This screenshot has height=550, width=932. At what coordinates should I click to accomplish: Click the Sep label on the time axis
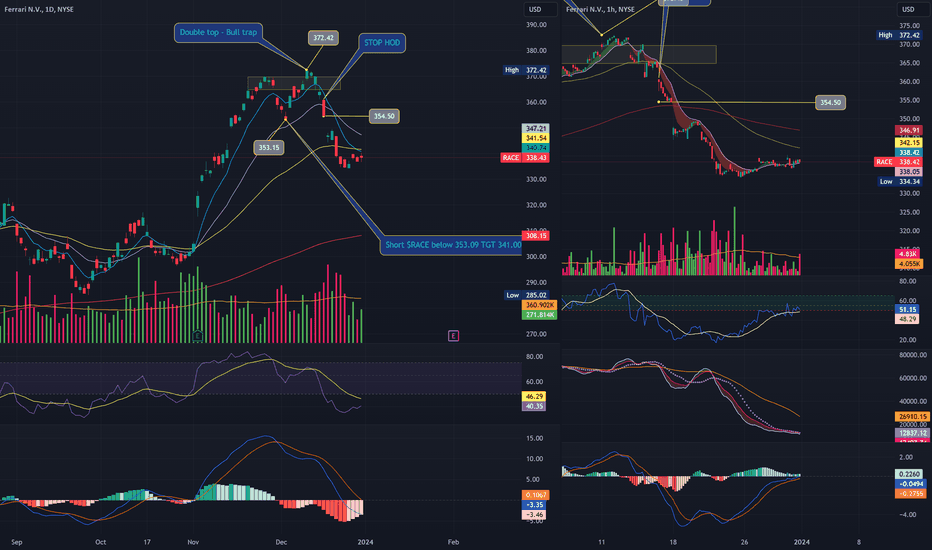(x=17, y=542)
